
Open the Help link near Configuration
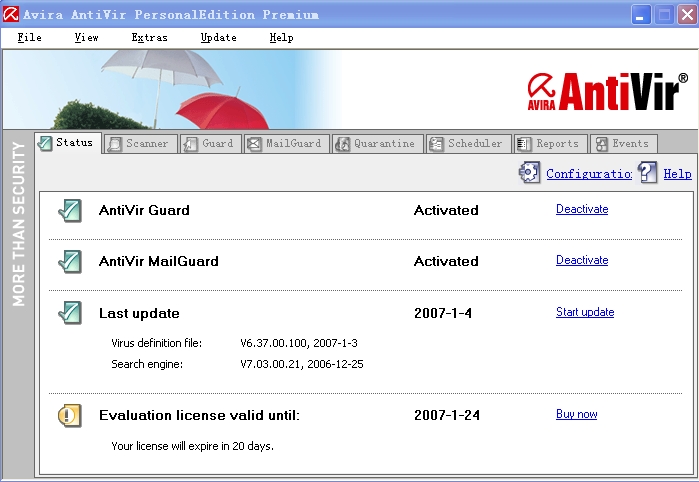pos(677,173)
